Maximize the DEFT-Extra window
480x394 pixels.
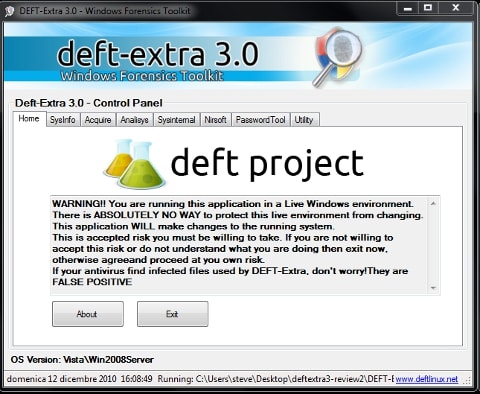[428, 8]
